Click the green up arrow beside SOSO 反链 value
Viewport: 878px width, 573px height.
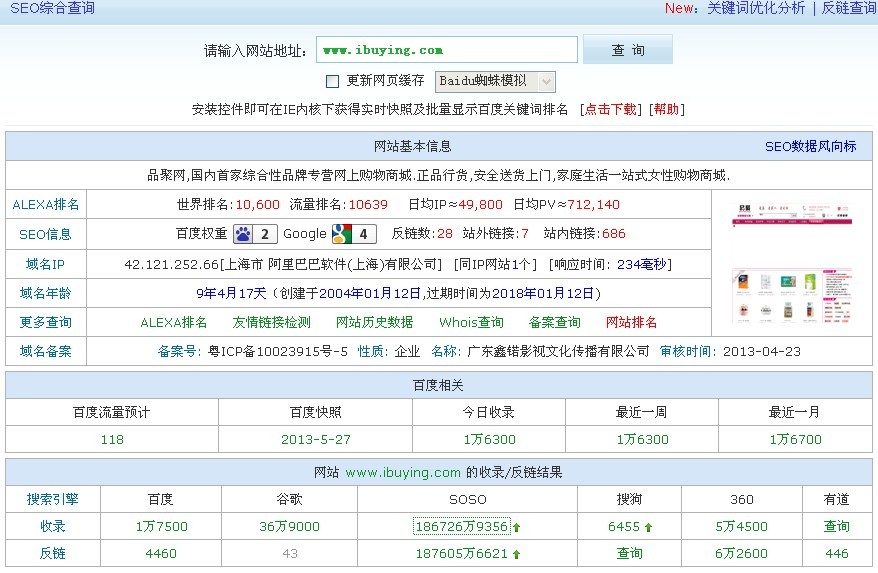516,554
